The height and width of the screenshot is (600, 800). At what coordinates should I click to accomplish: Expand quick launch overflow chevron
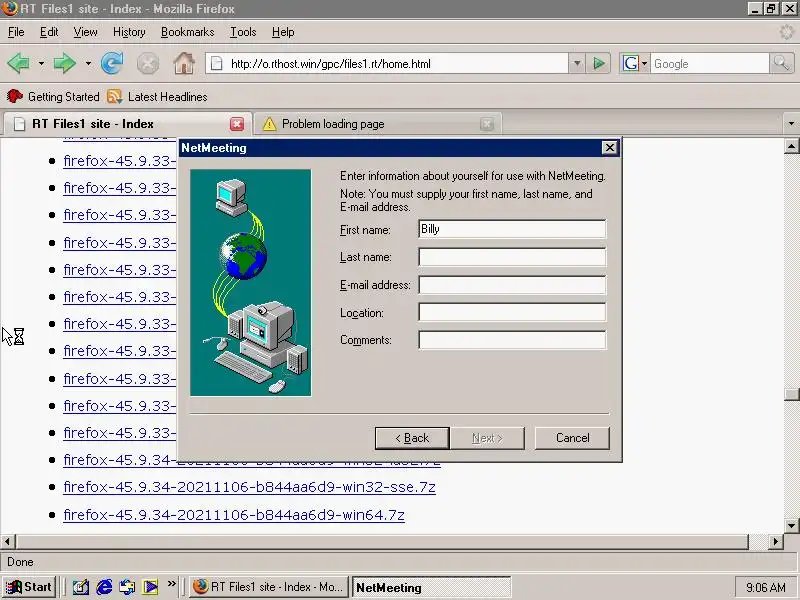tap(171, 584)
